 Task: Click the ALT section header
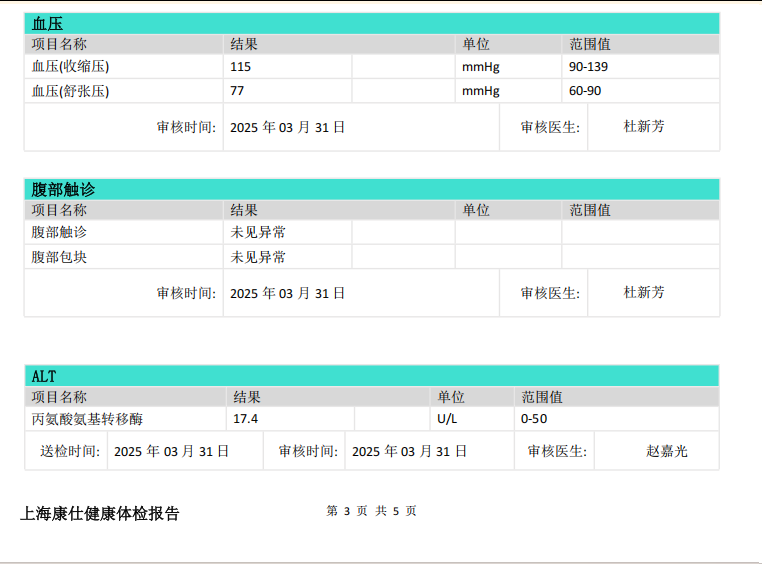point(44,376)
